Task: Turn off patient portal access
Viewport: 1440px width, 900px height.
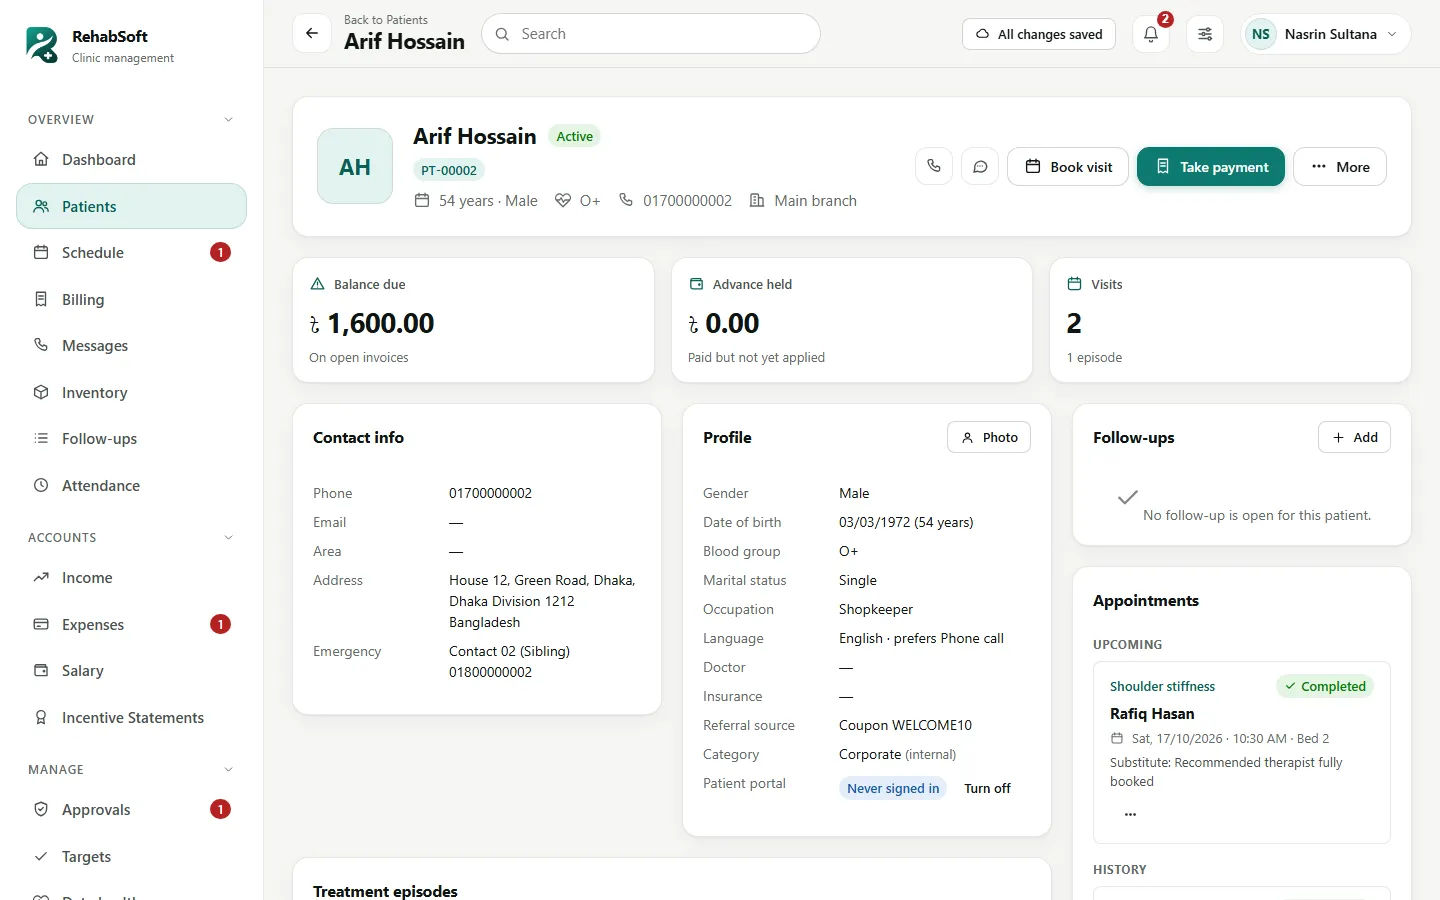Action: (987, 788)
